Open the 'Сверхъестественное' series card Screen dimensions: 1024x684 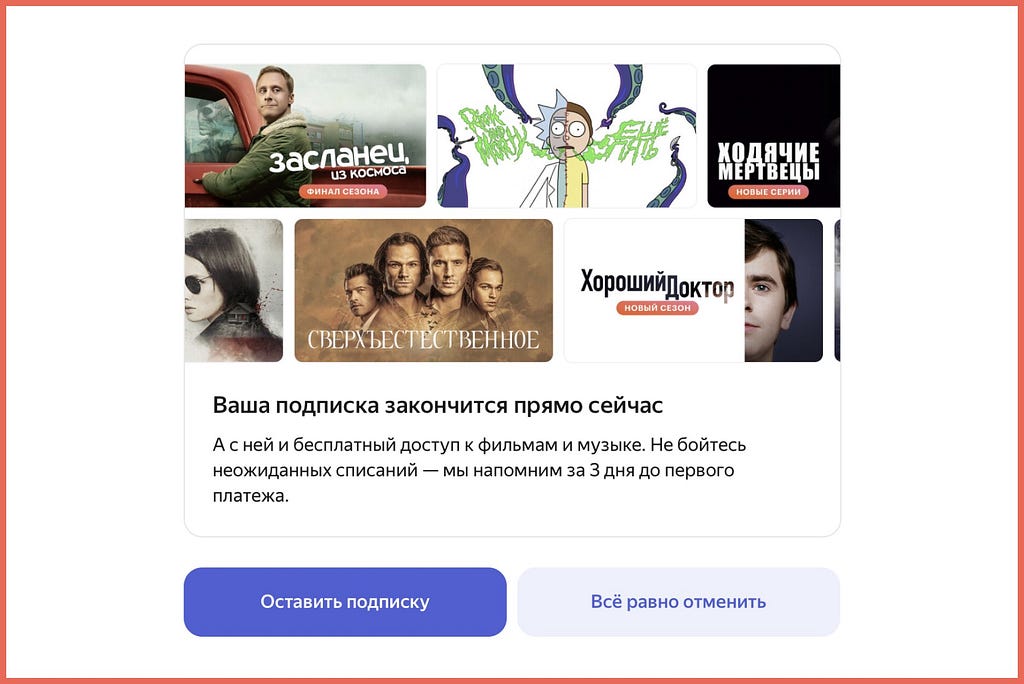pos(424,290)
